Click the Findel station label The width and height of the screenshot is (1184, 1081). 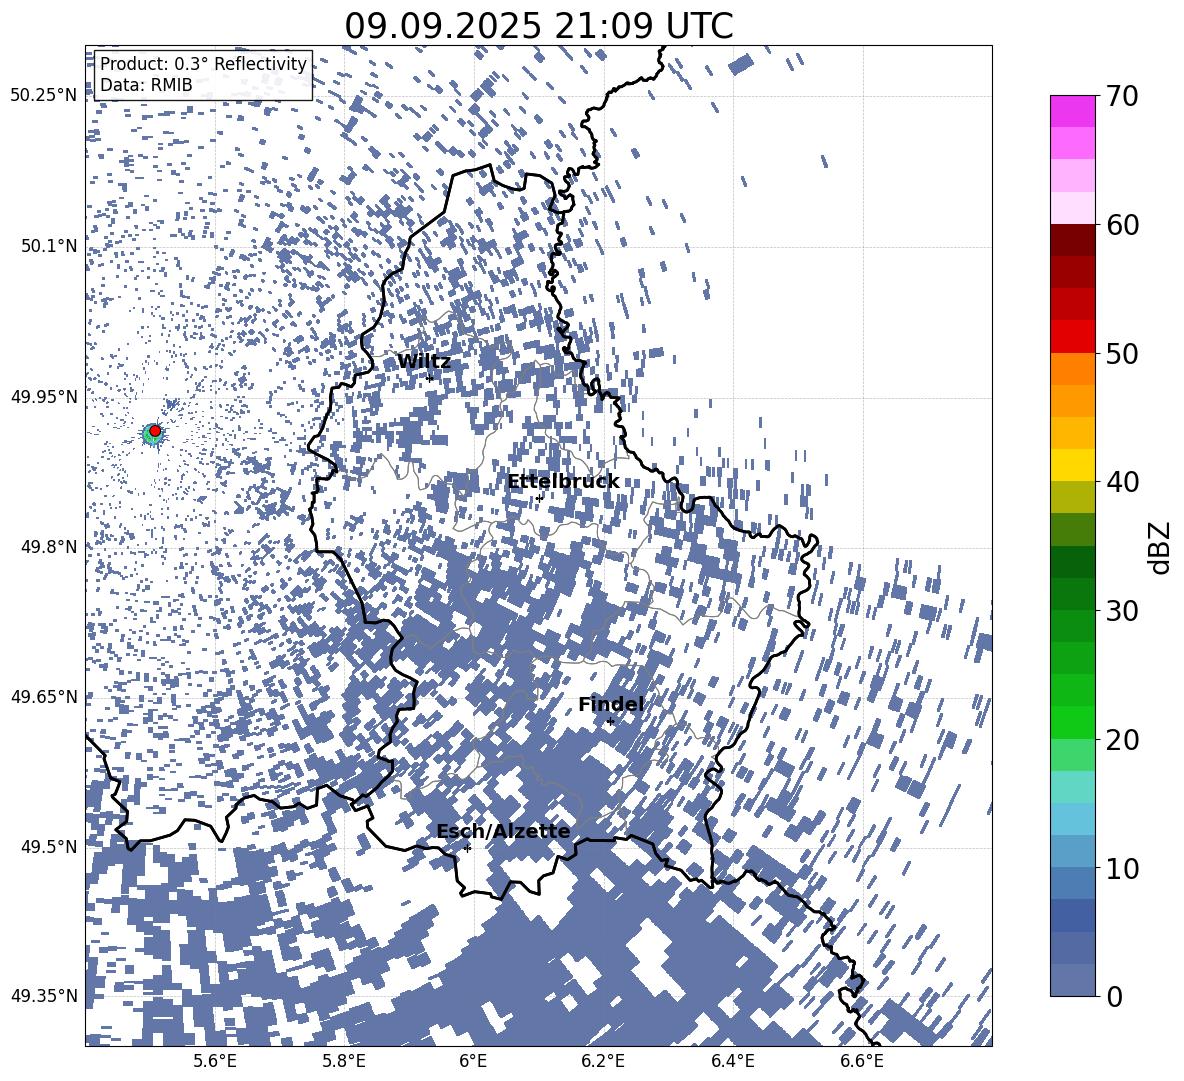point(611,704)
